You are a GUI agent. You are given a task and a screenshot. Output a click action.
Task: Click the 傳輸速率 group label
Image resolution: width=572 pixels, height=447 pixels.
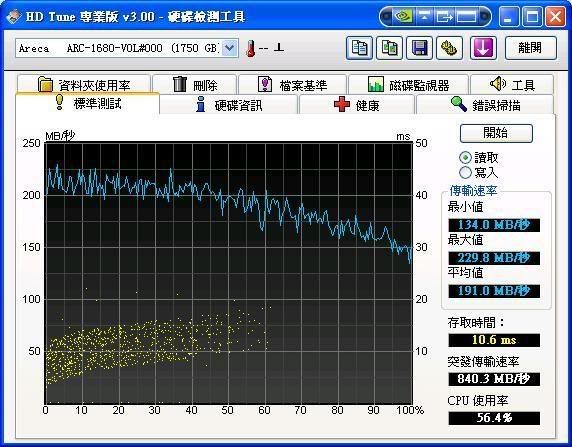pos(473,190)
